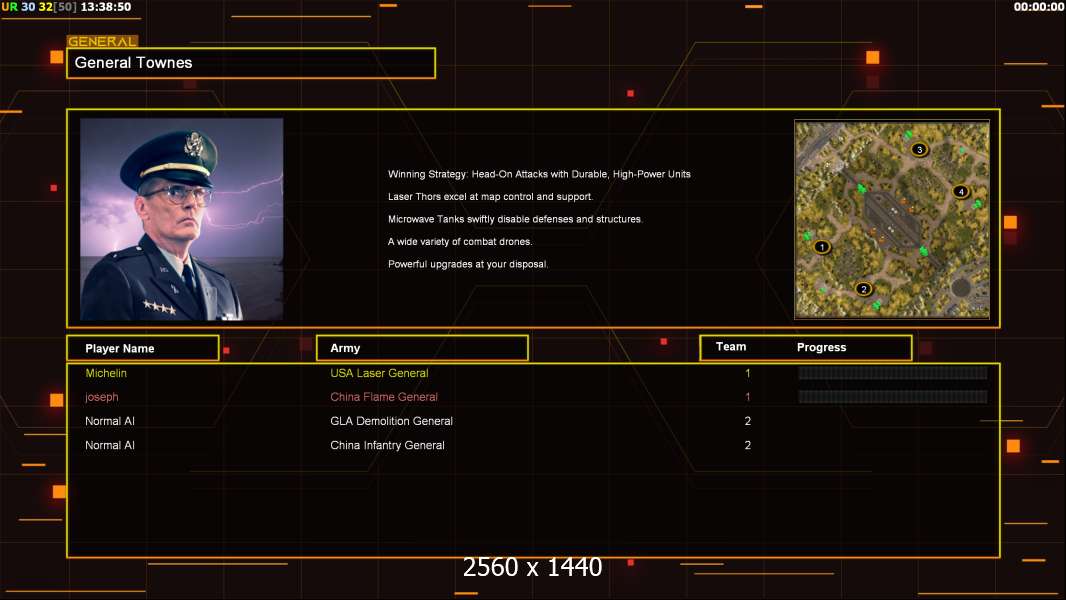Viewport: 1066px width, 600px height.
Task: Click the General Townes name field
Action: pyautogui.click(x=251, y=63)
